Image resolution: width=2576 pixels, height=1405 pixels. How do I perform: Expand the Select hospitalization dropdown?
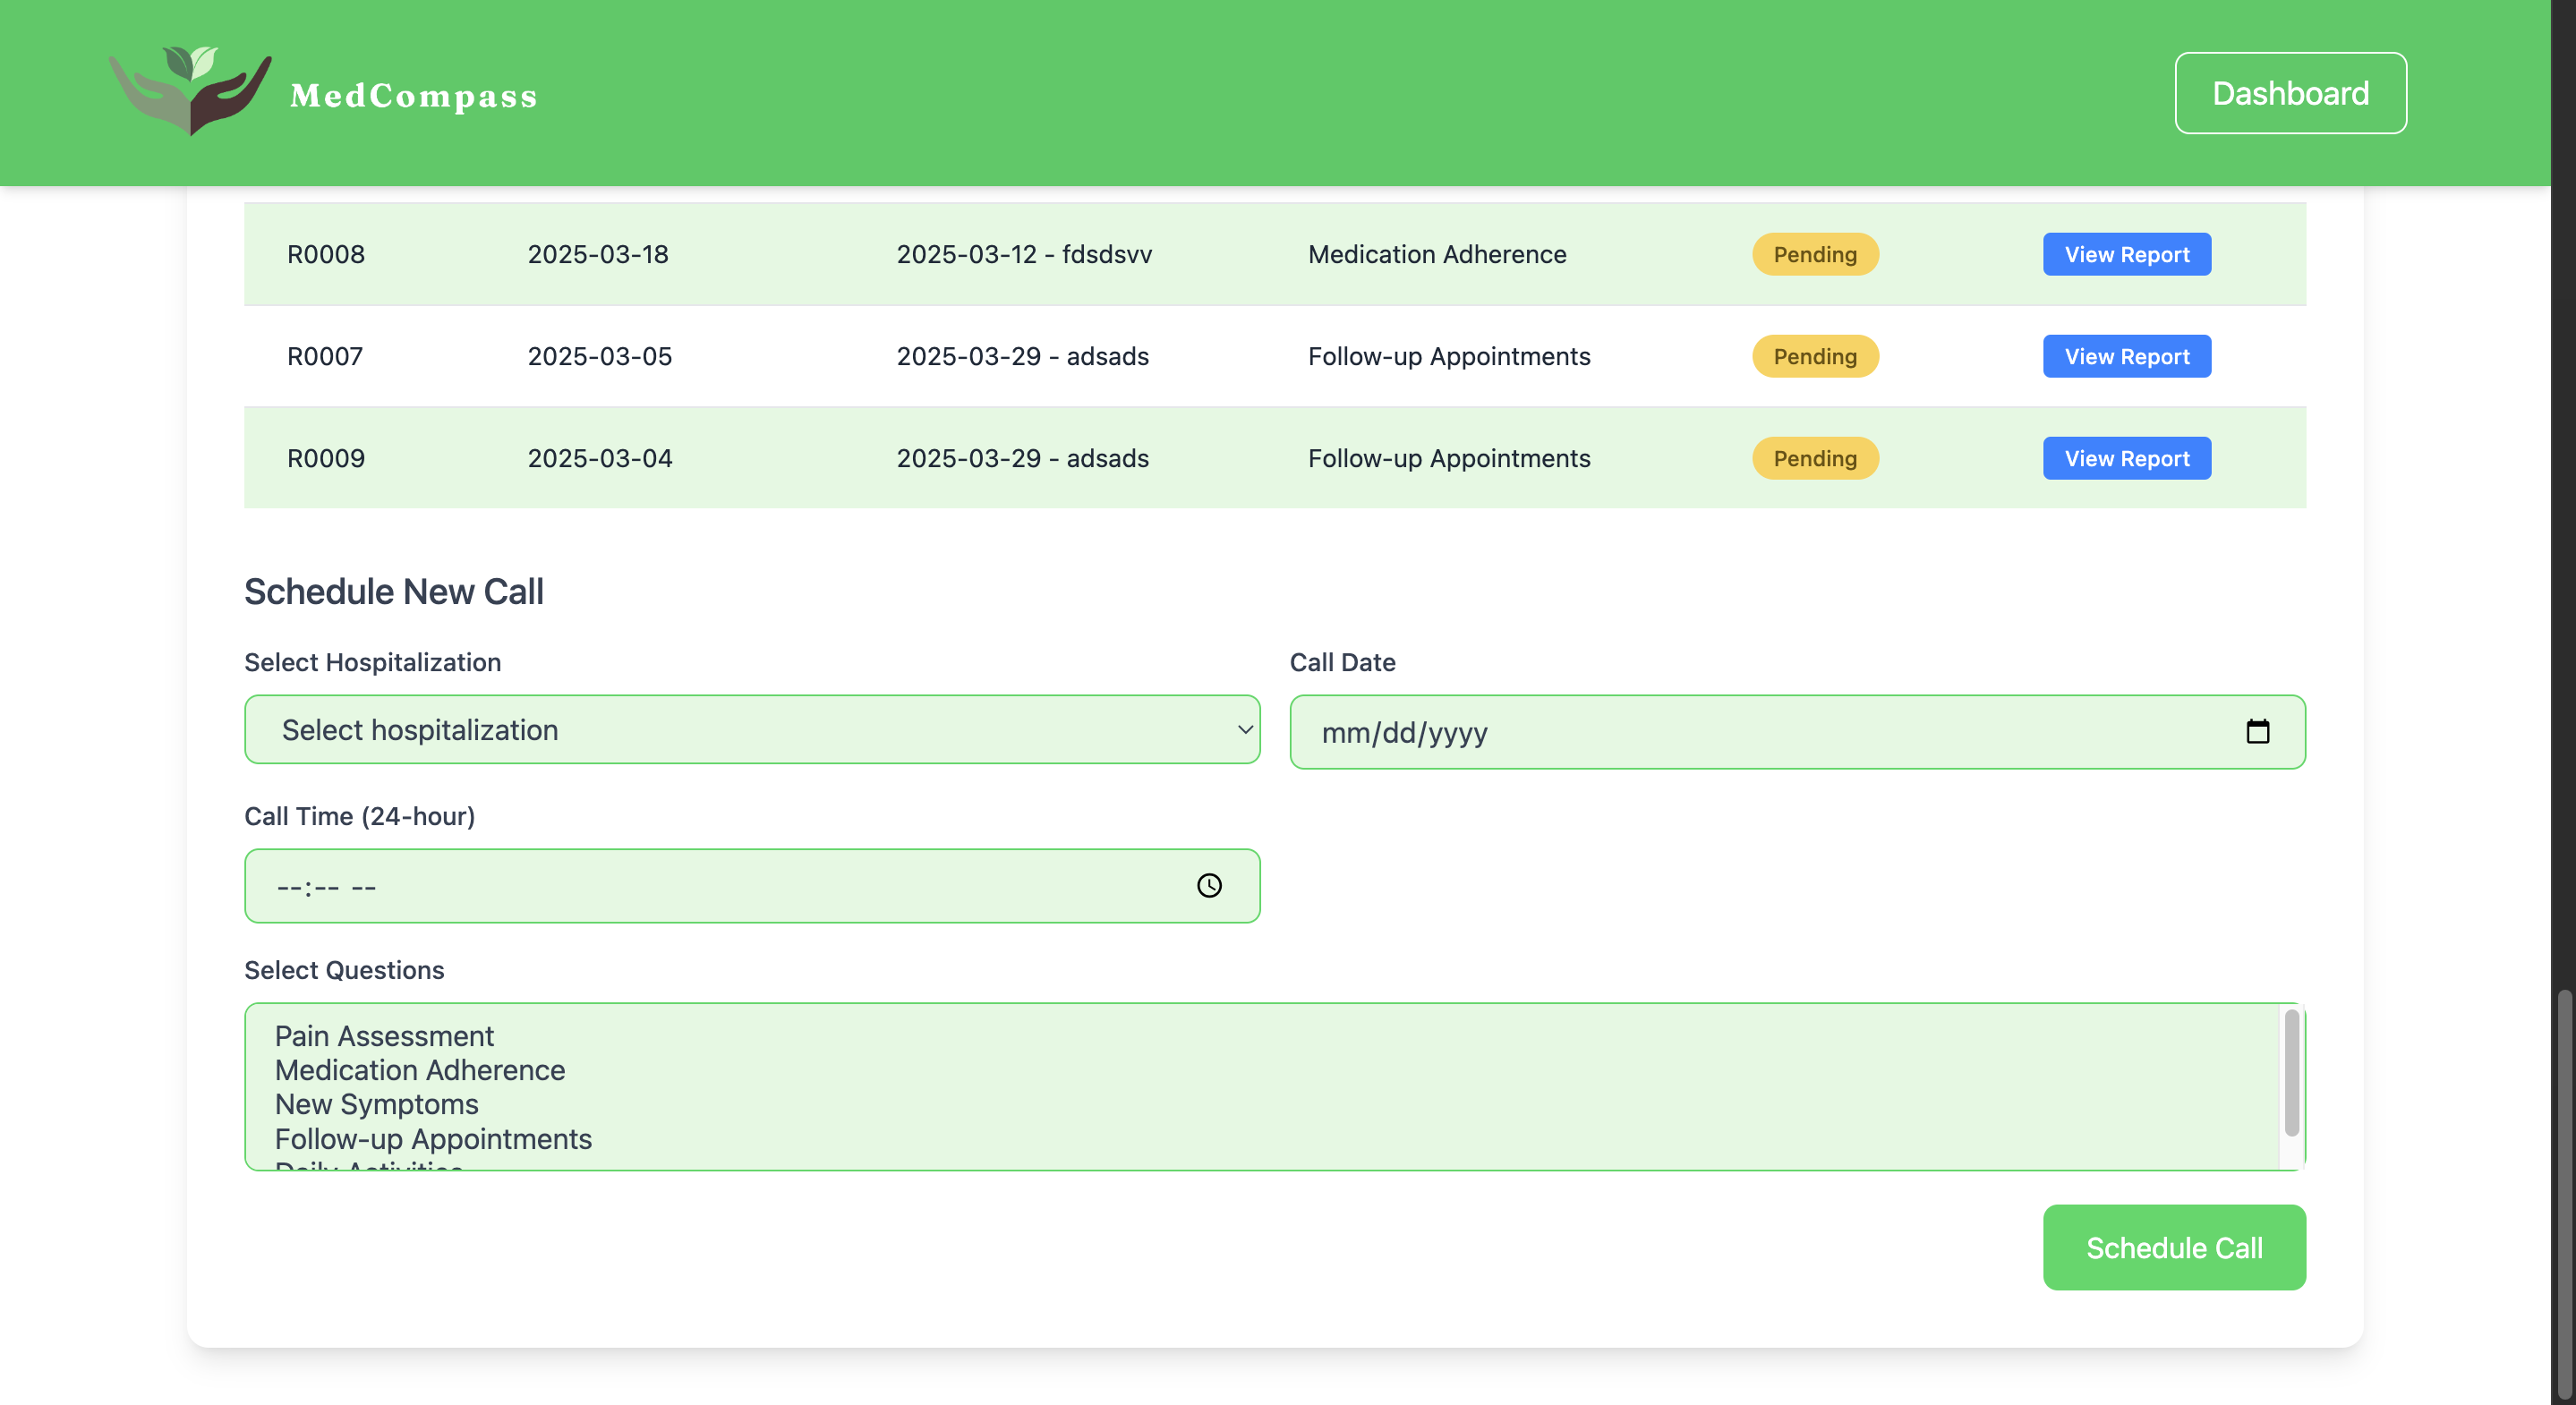click(x=751, y=730)
